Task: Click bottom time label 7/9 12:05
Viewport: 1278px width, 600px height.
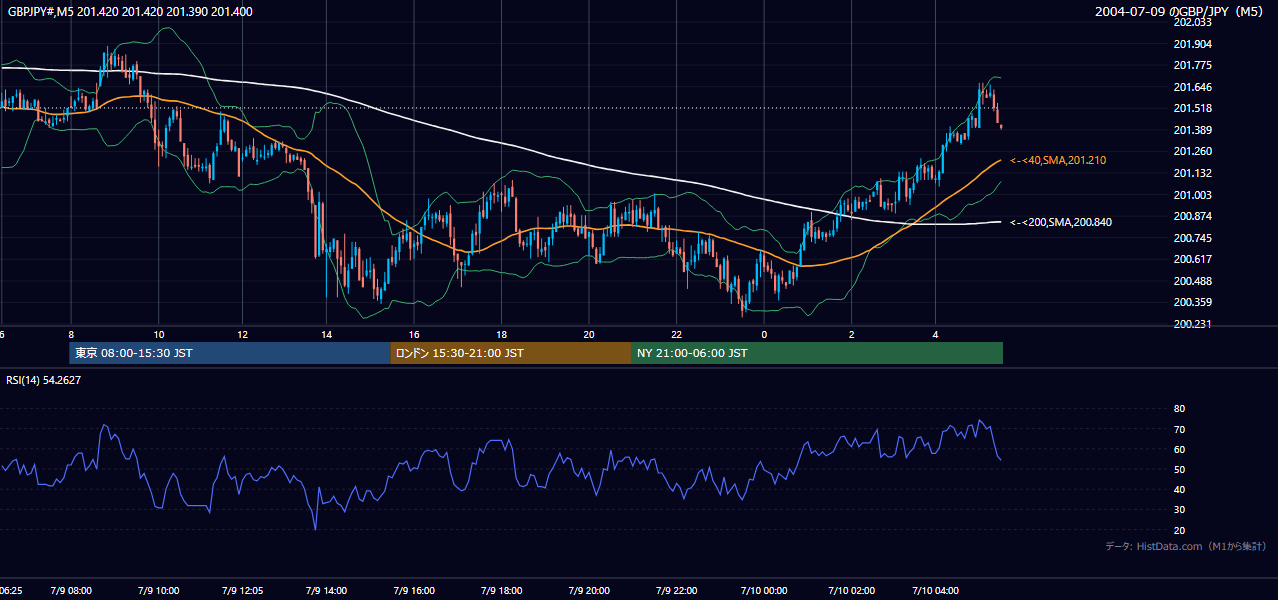Action: click(245, 591)
